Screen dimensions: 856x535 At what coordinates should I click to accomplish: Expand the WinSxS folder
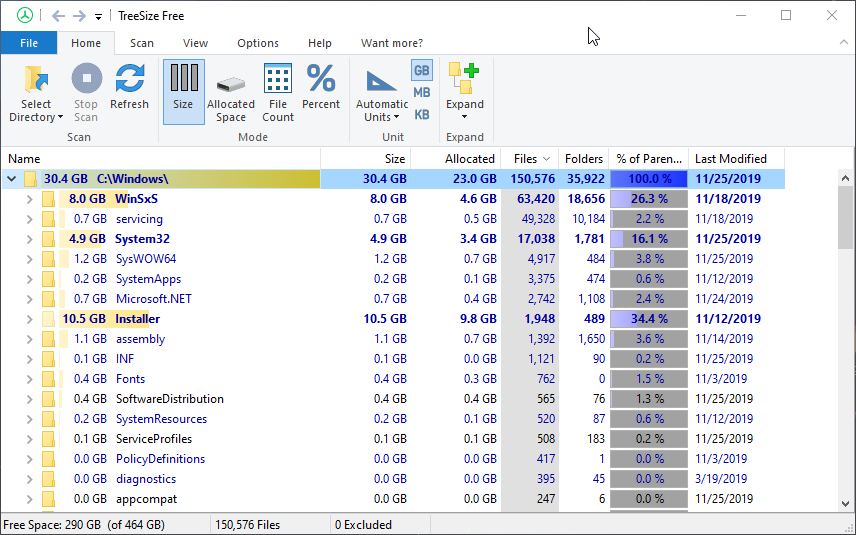pos(29,199)
